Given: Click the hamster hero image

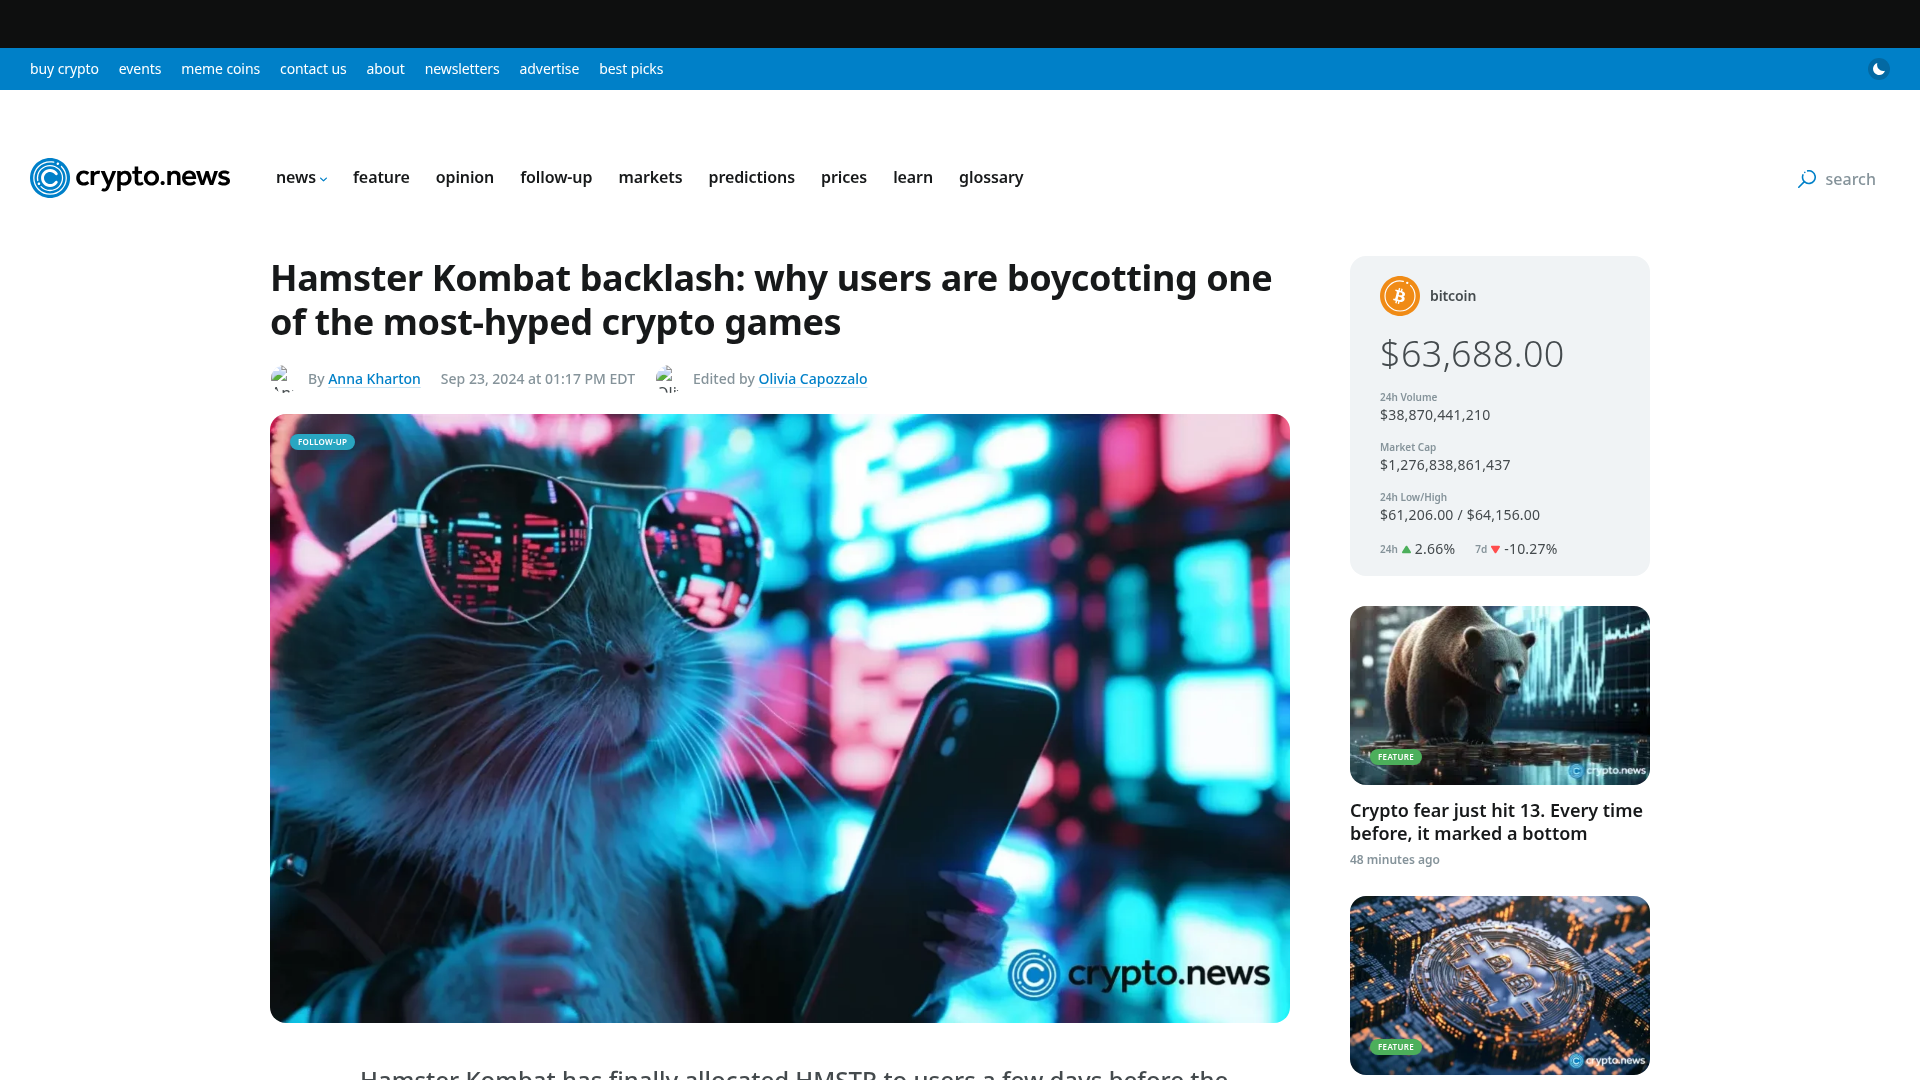Looking at the screenshot, I should pos(780,718).
